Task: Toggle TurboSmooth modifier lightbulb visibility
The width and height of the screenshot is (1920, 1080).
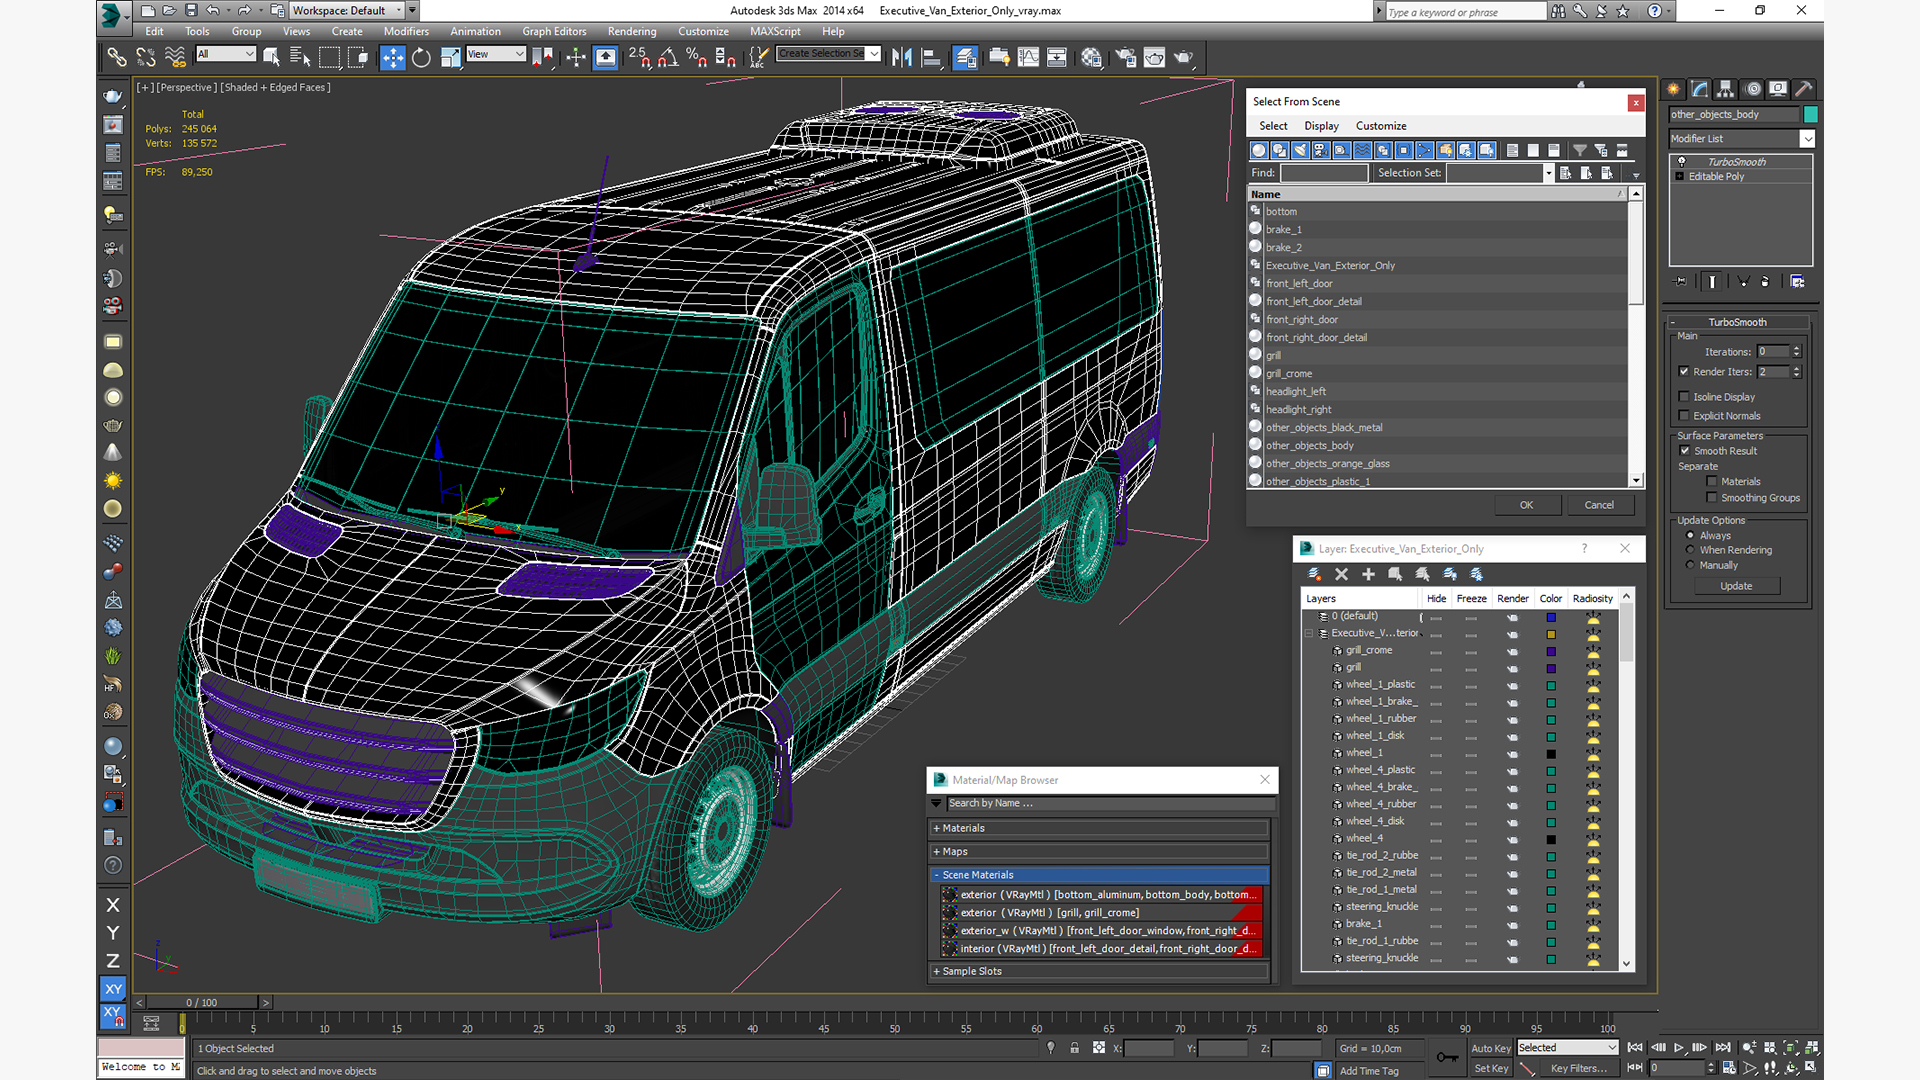Action: [1681, 161]
